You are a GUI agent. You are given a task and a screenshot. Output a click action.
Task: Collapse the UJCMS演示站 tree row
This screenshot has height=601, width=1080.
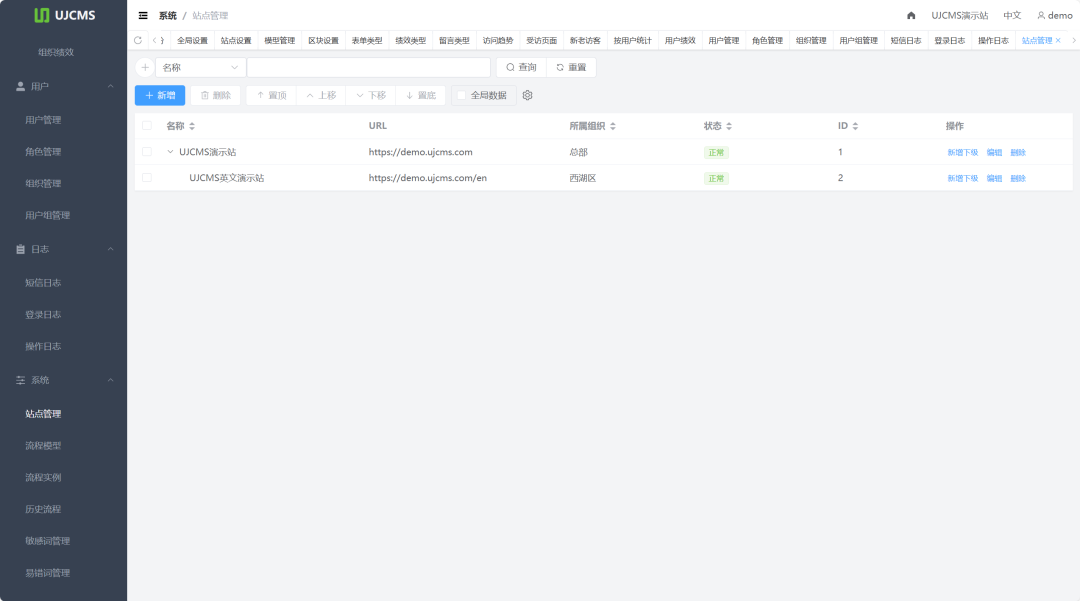pos(170,151)
